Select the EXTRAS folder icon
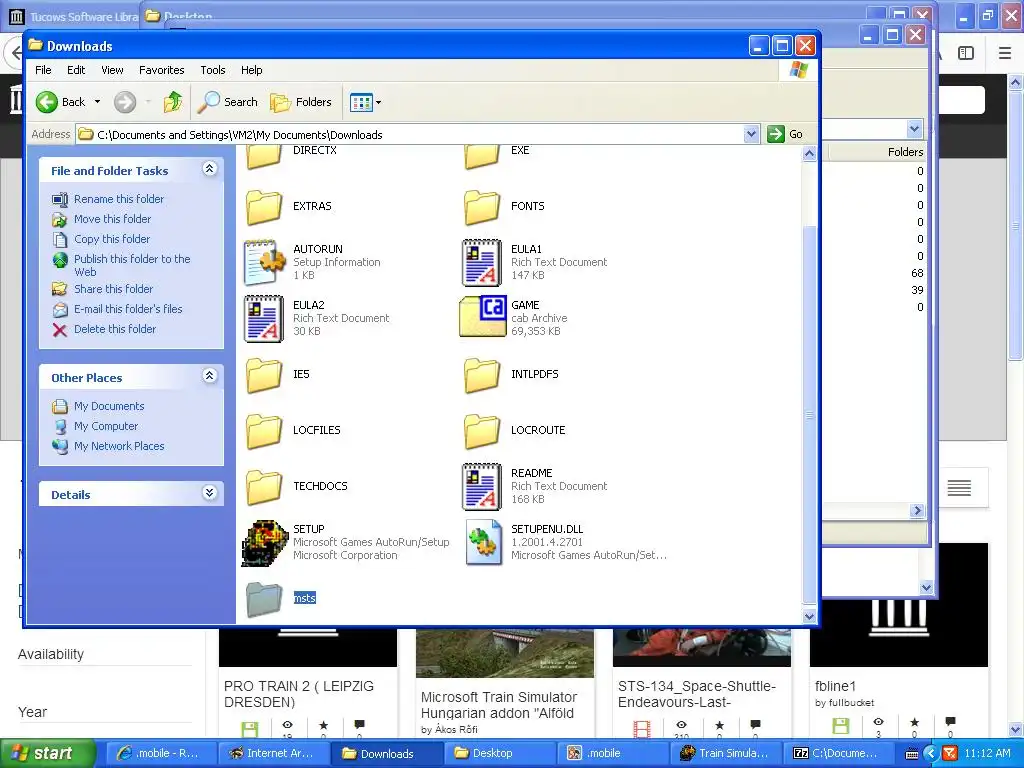1024x768 pixels. (264, 207)
